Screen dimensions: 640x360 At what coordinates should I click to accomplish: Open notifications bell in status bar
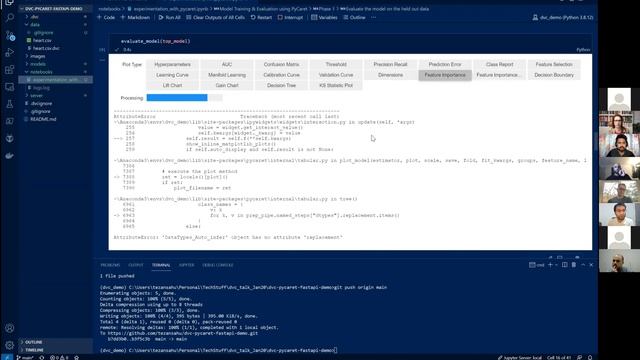tap(590, 358)
